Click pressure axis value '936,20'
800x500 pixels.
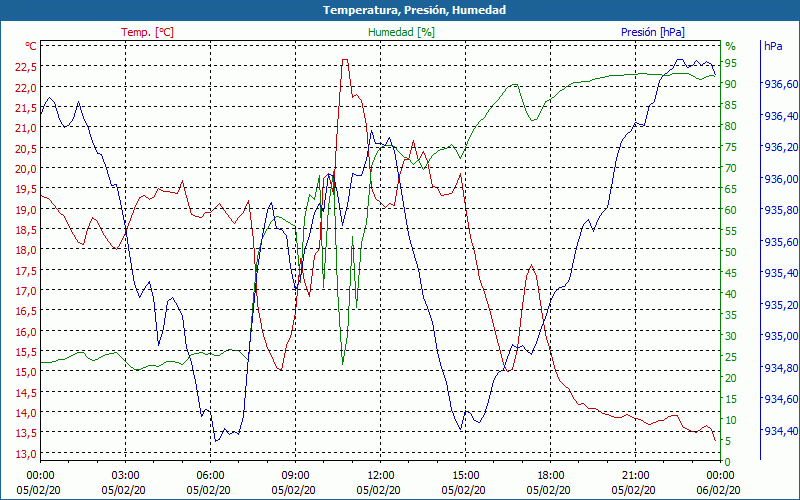781,147
